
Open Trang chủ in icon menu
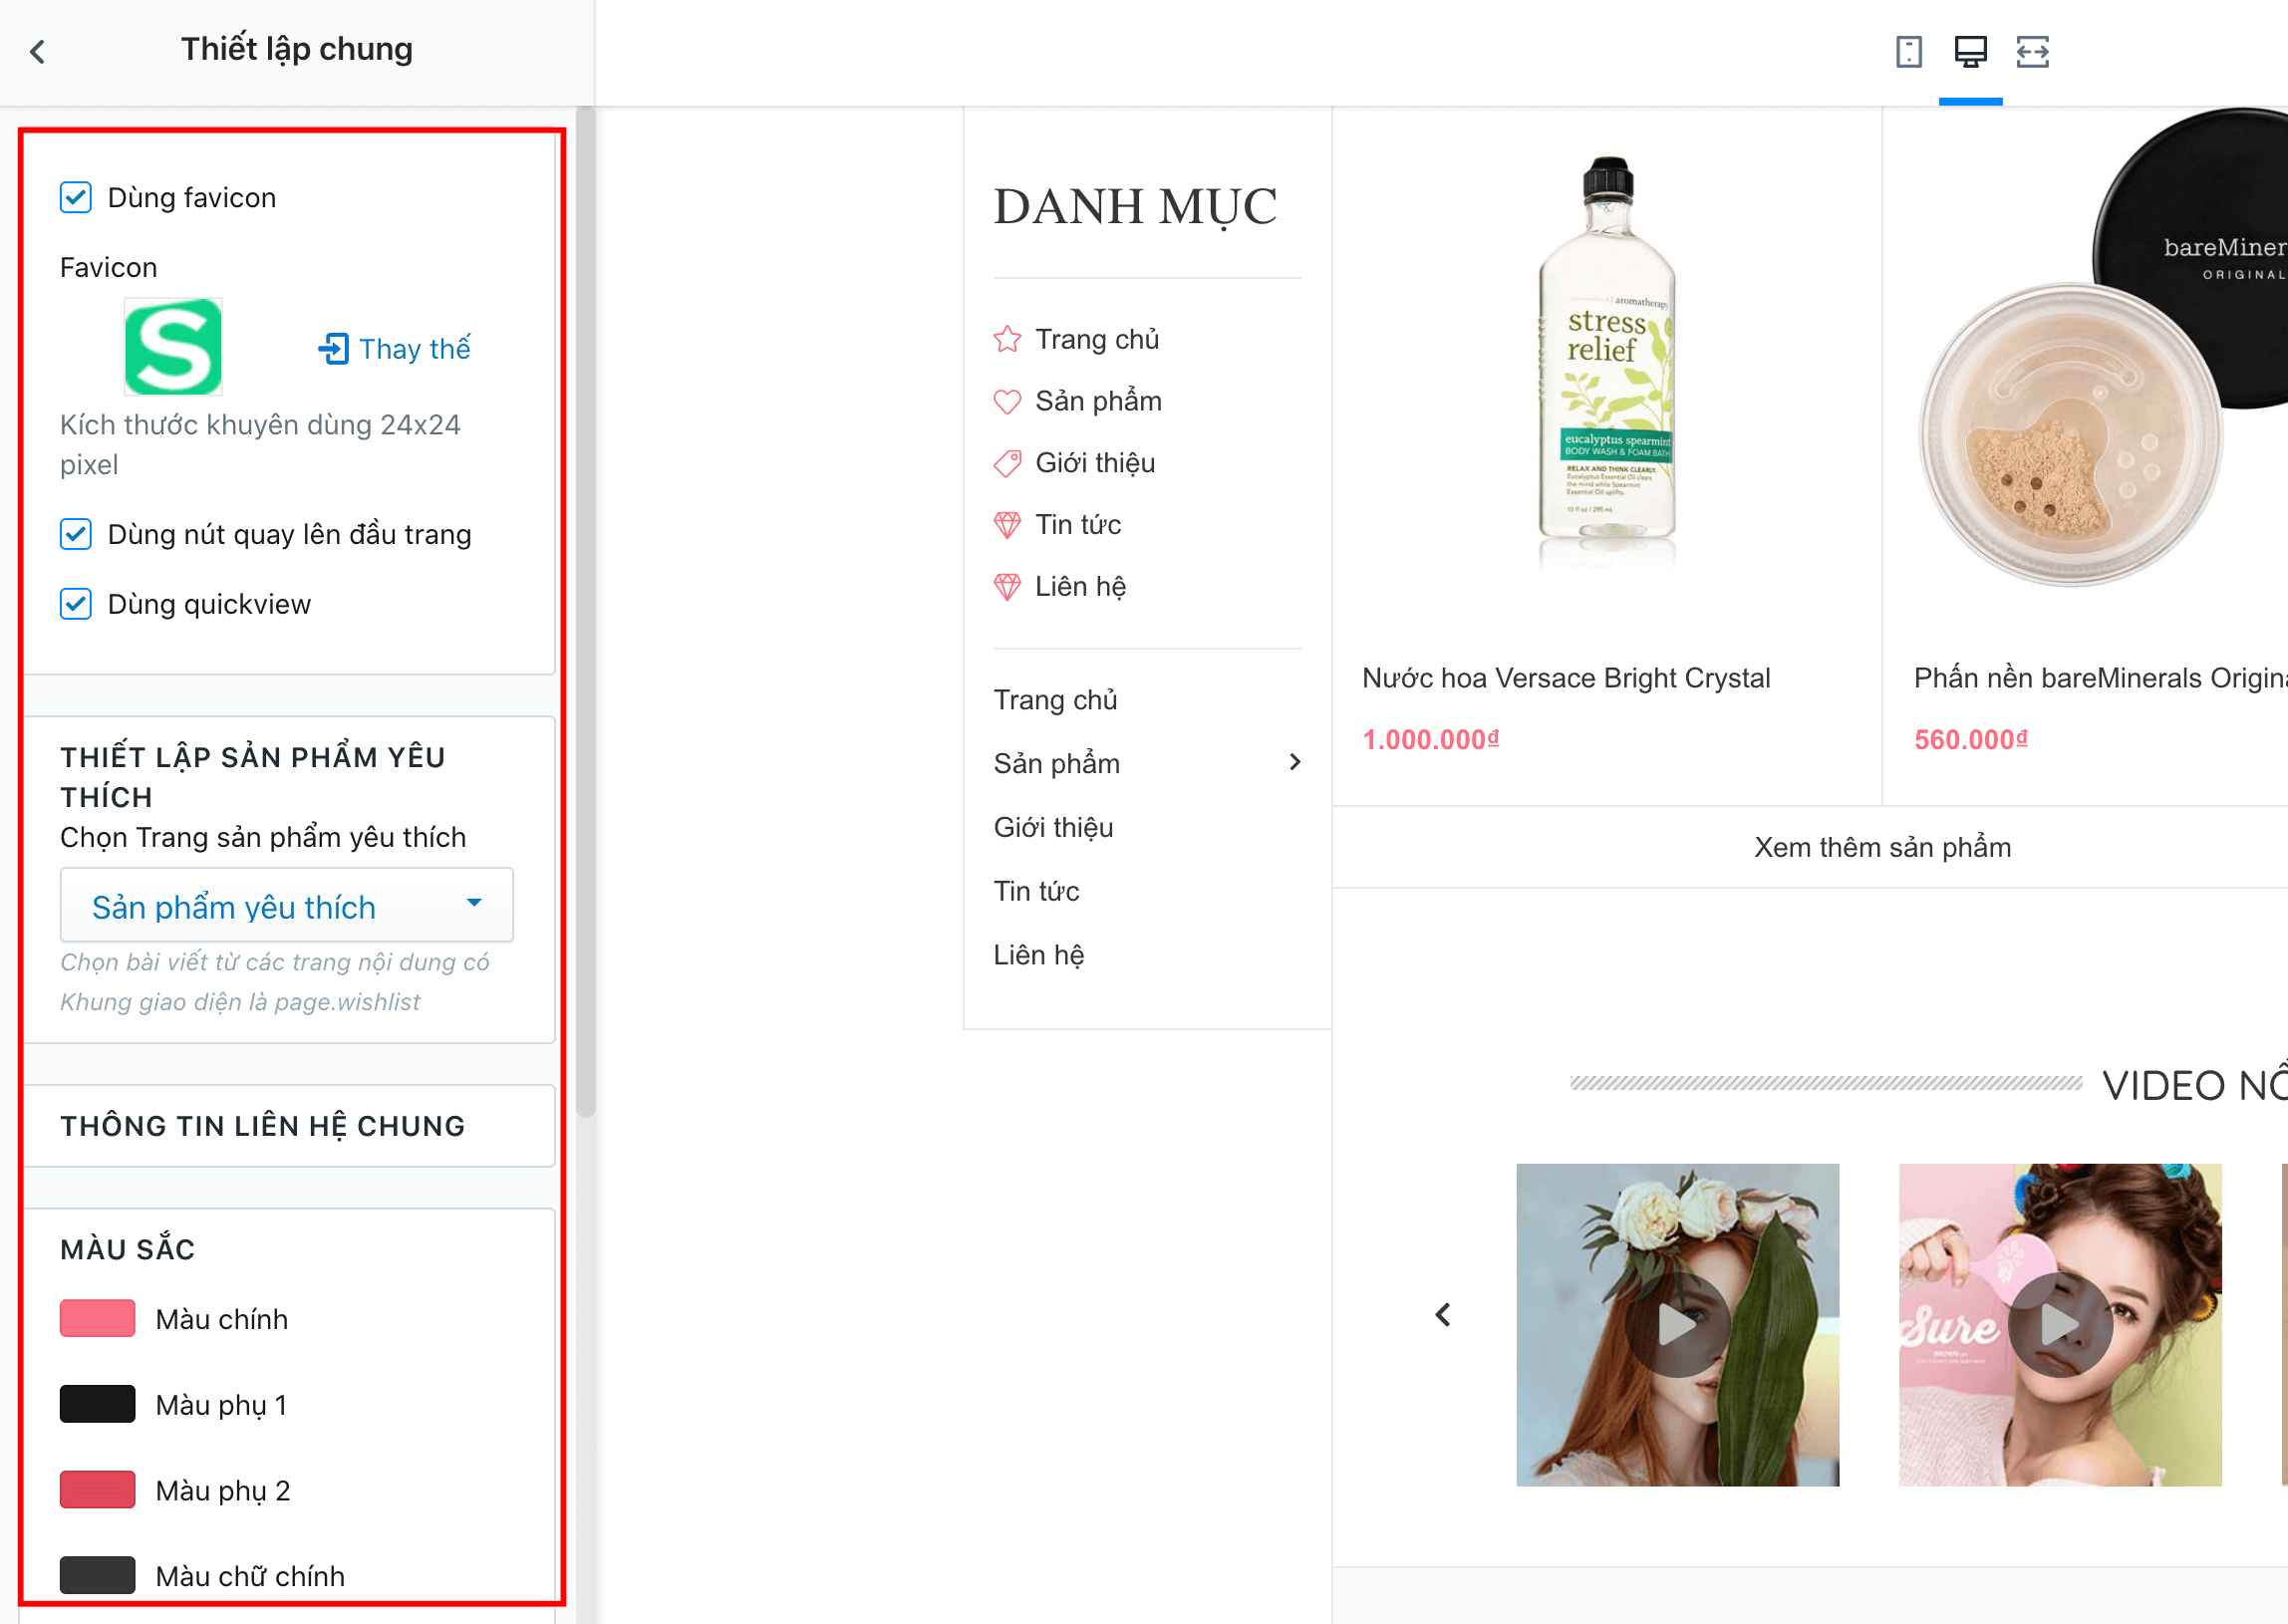[1097, 340]
